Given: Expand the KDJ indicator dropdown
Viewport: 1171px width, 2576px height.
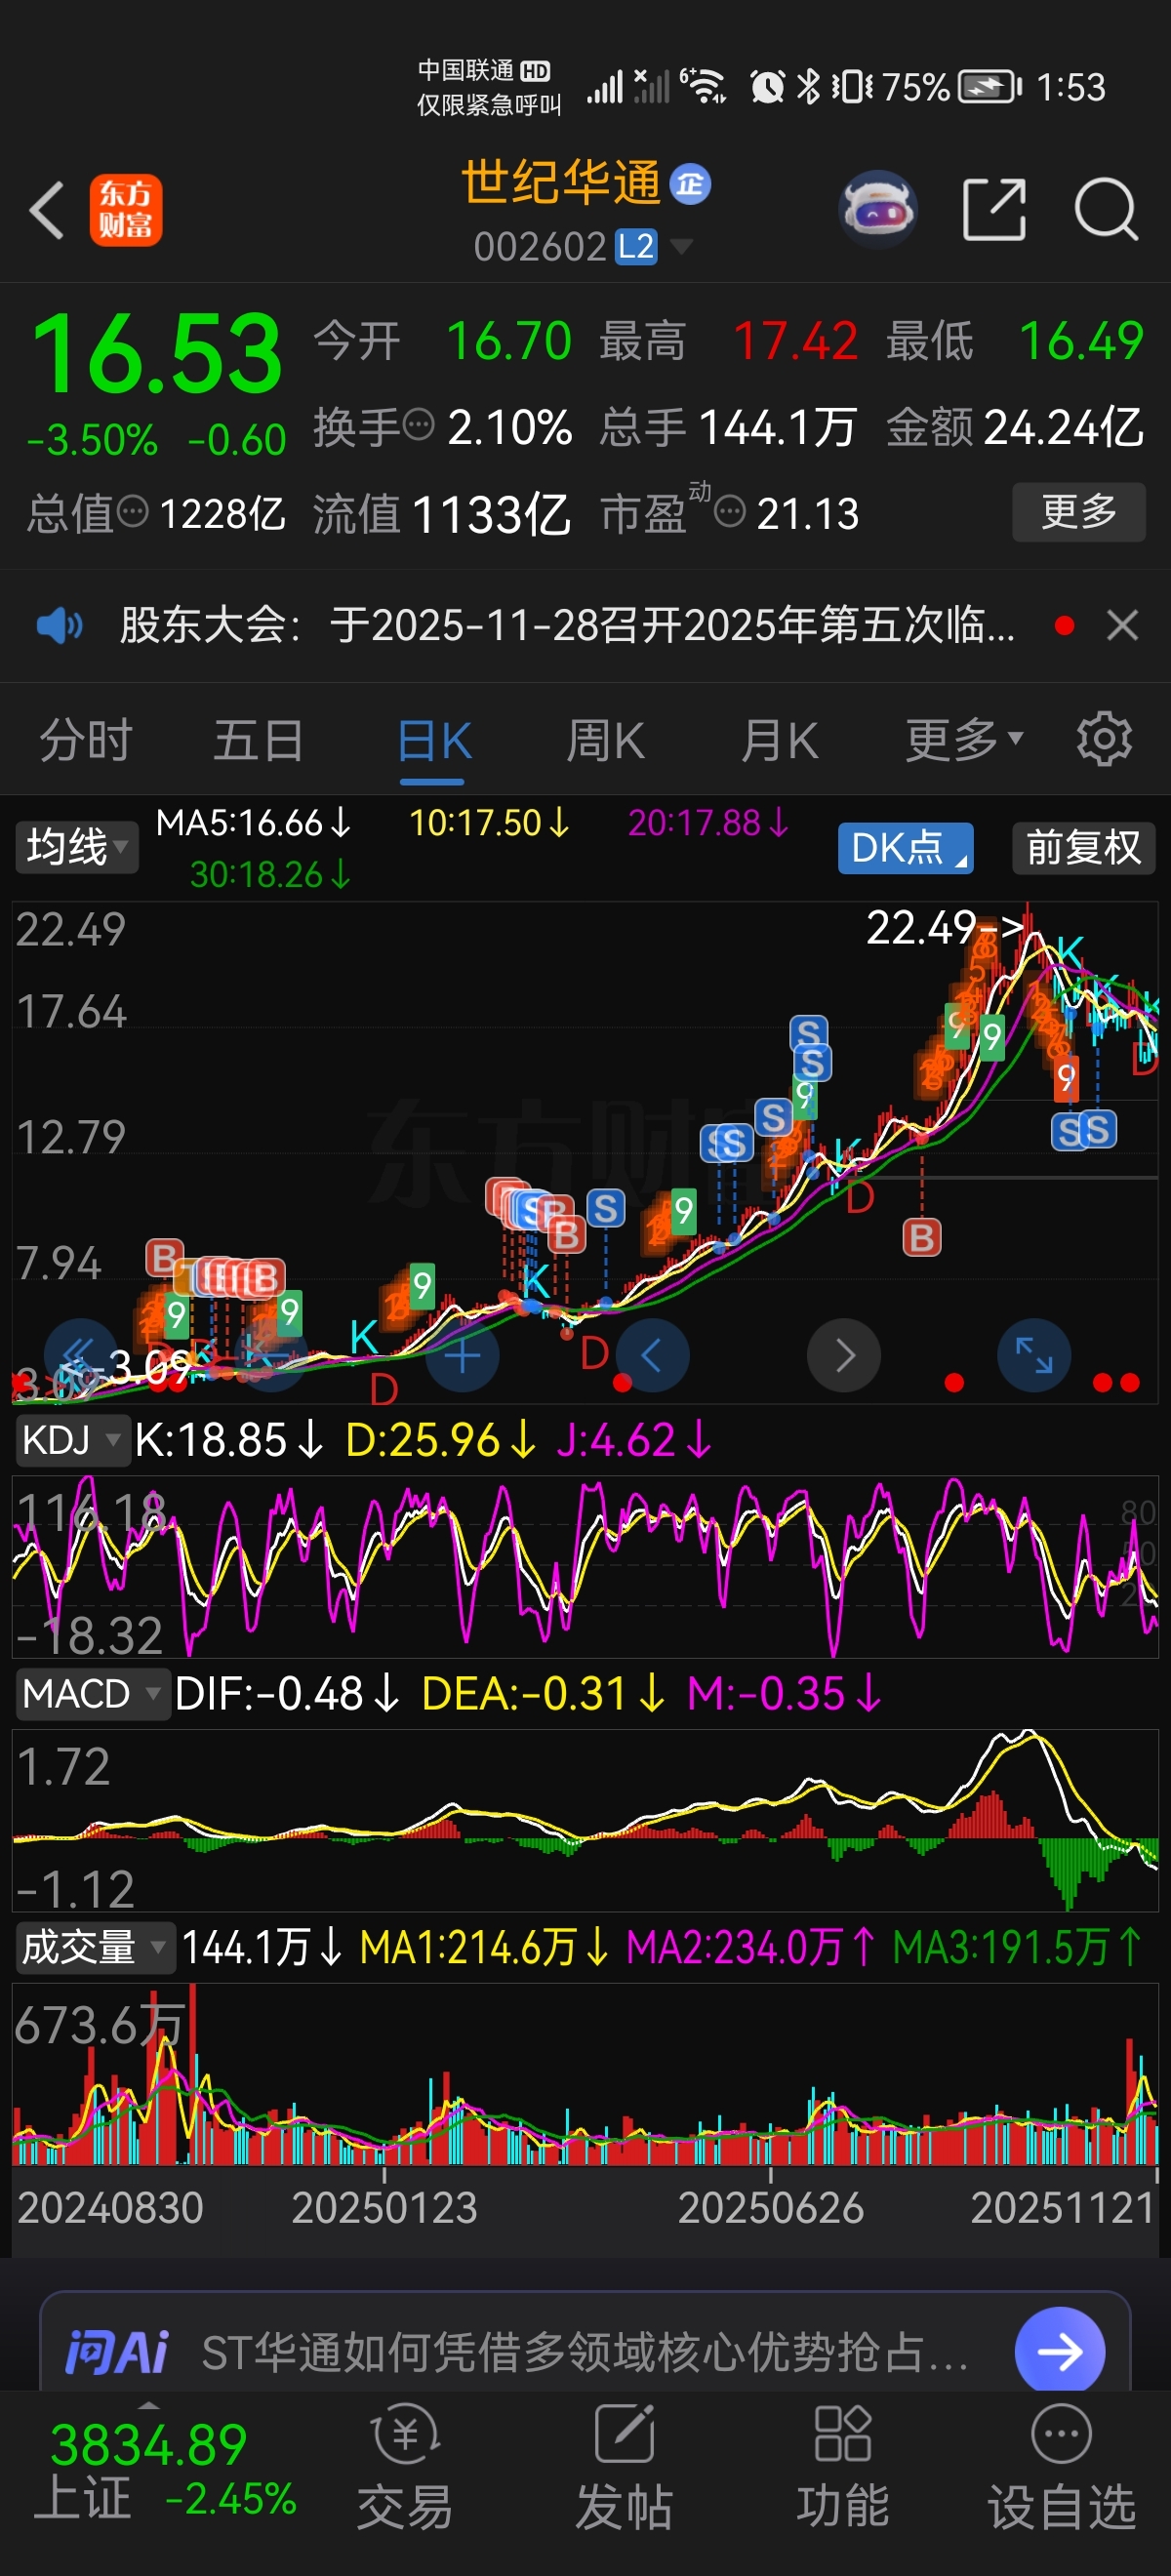Looking at the screenshot, I should [x=72, y=1440].
